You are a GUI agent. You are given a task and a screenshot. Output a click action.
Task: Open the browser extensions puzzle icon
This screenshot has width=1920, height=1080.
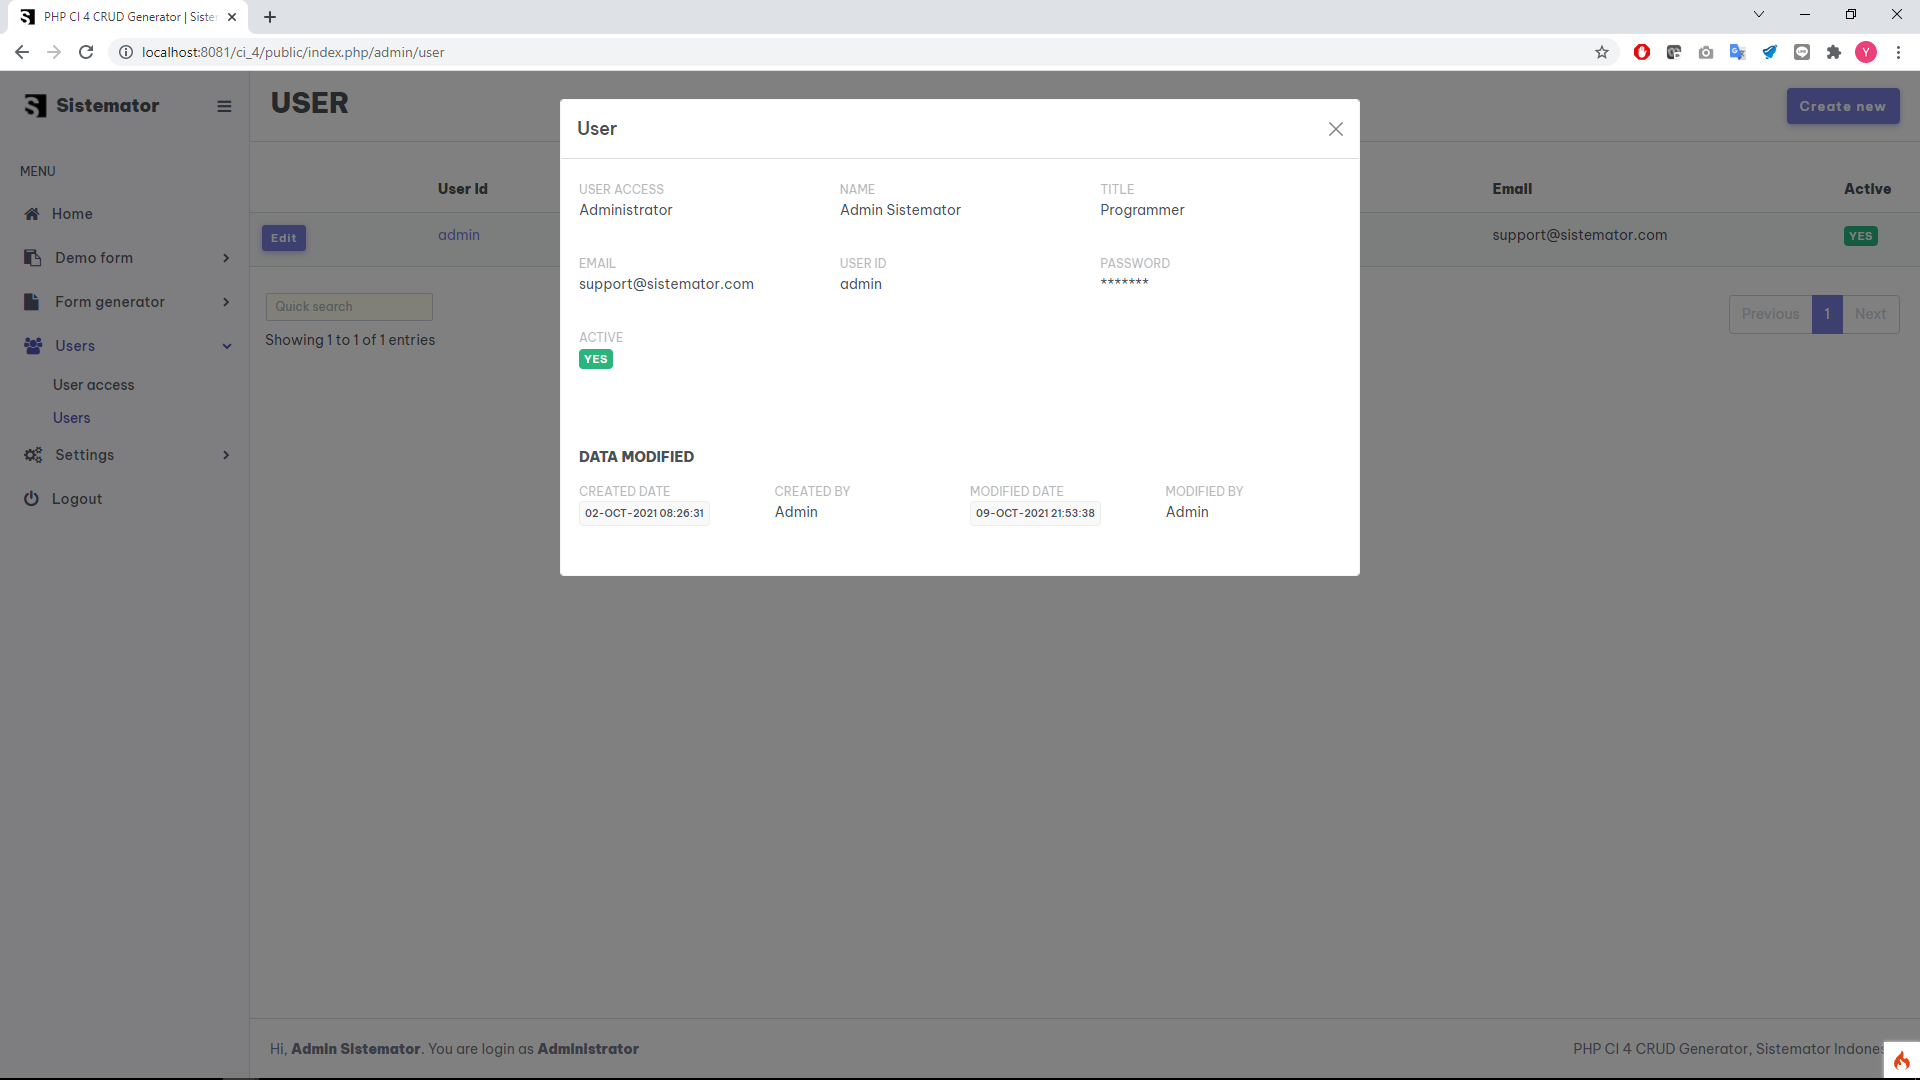coord(1834,52)
